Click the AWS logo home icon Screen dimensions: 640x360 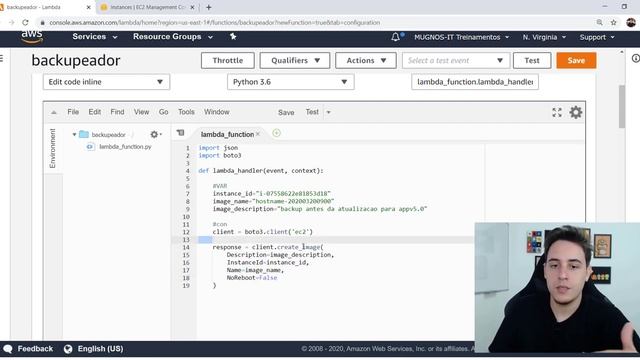(32, 37)
